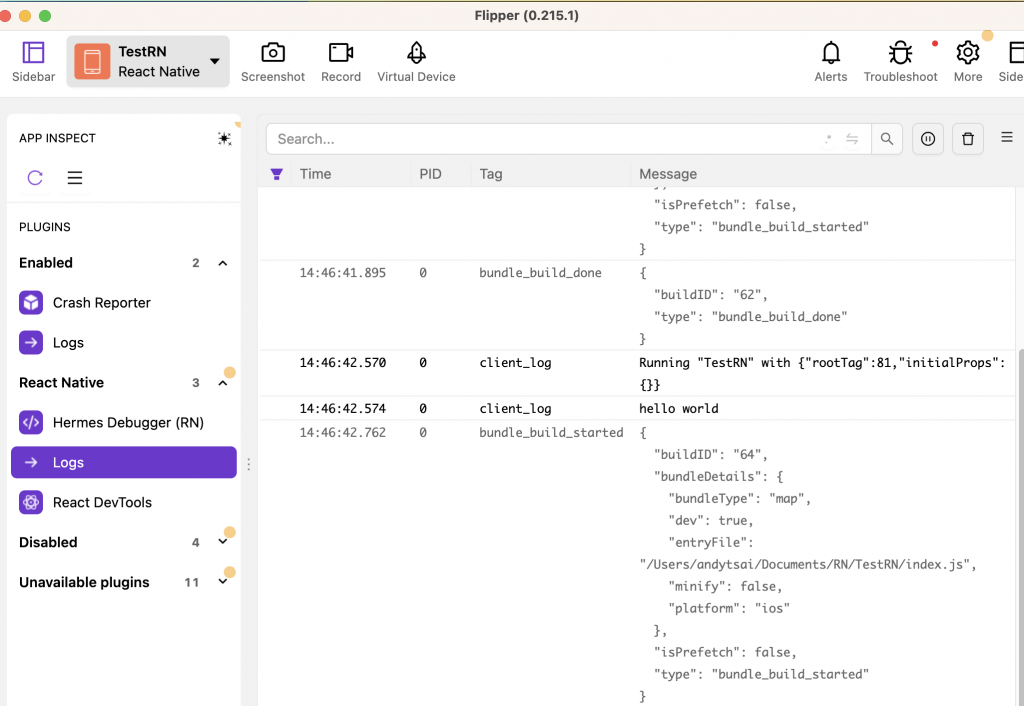
Task: Open the More settings gear
Action: [968, 61]
